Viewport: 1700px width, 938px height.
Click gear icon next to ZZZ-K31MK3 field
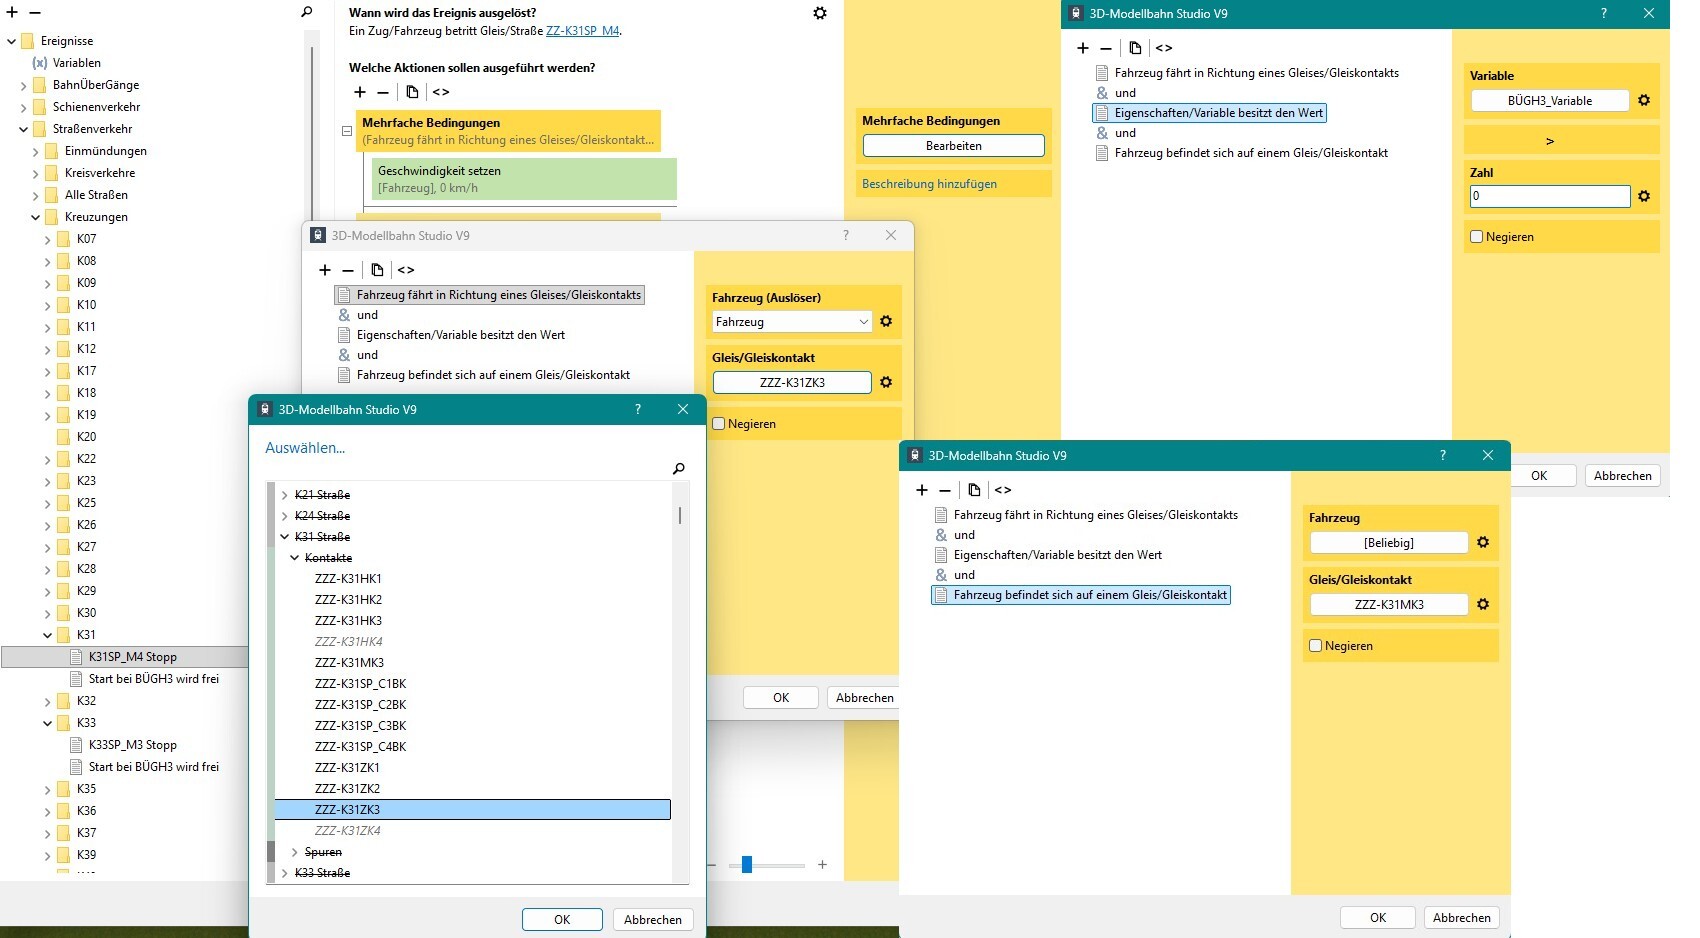(x=1483, y=604)
